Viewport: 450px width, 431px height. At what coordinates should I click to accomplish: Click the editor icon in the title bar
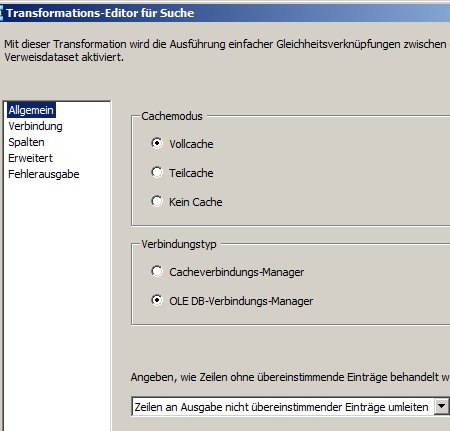click(1, 13)
